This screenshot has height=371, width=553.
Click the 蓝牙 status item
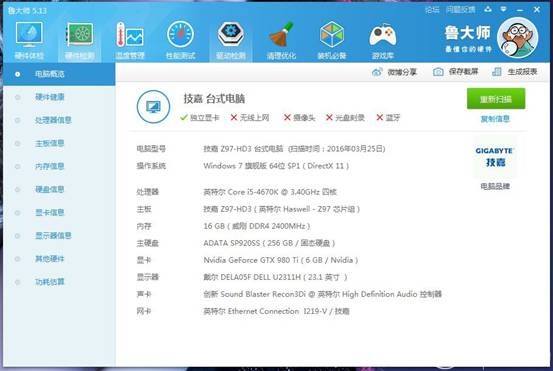(388, 118)
